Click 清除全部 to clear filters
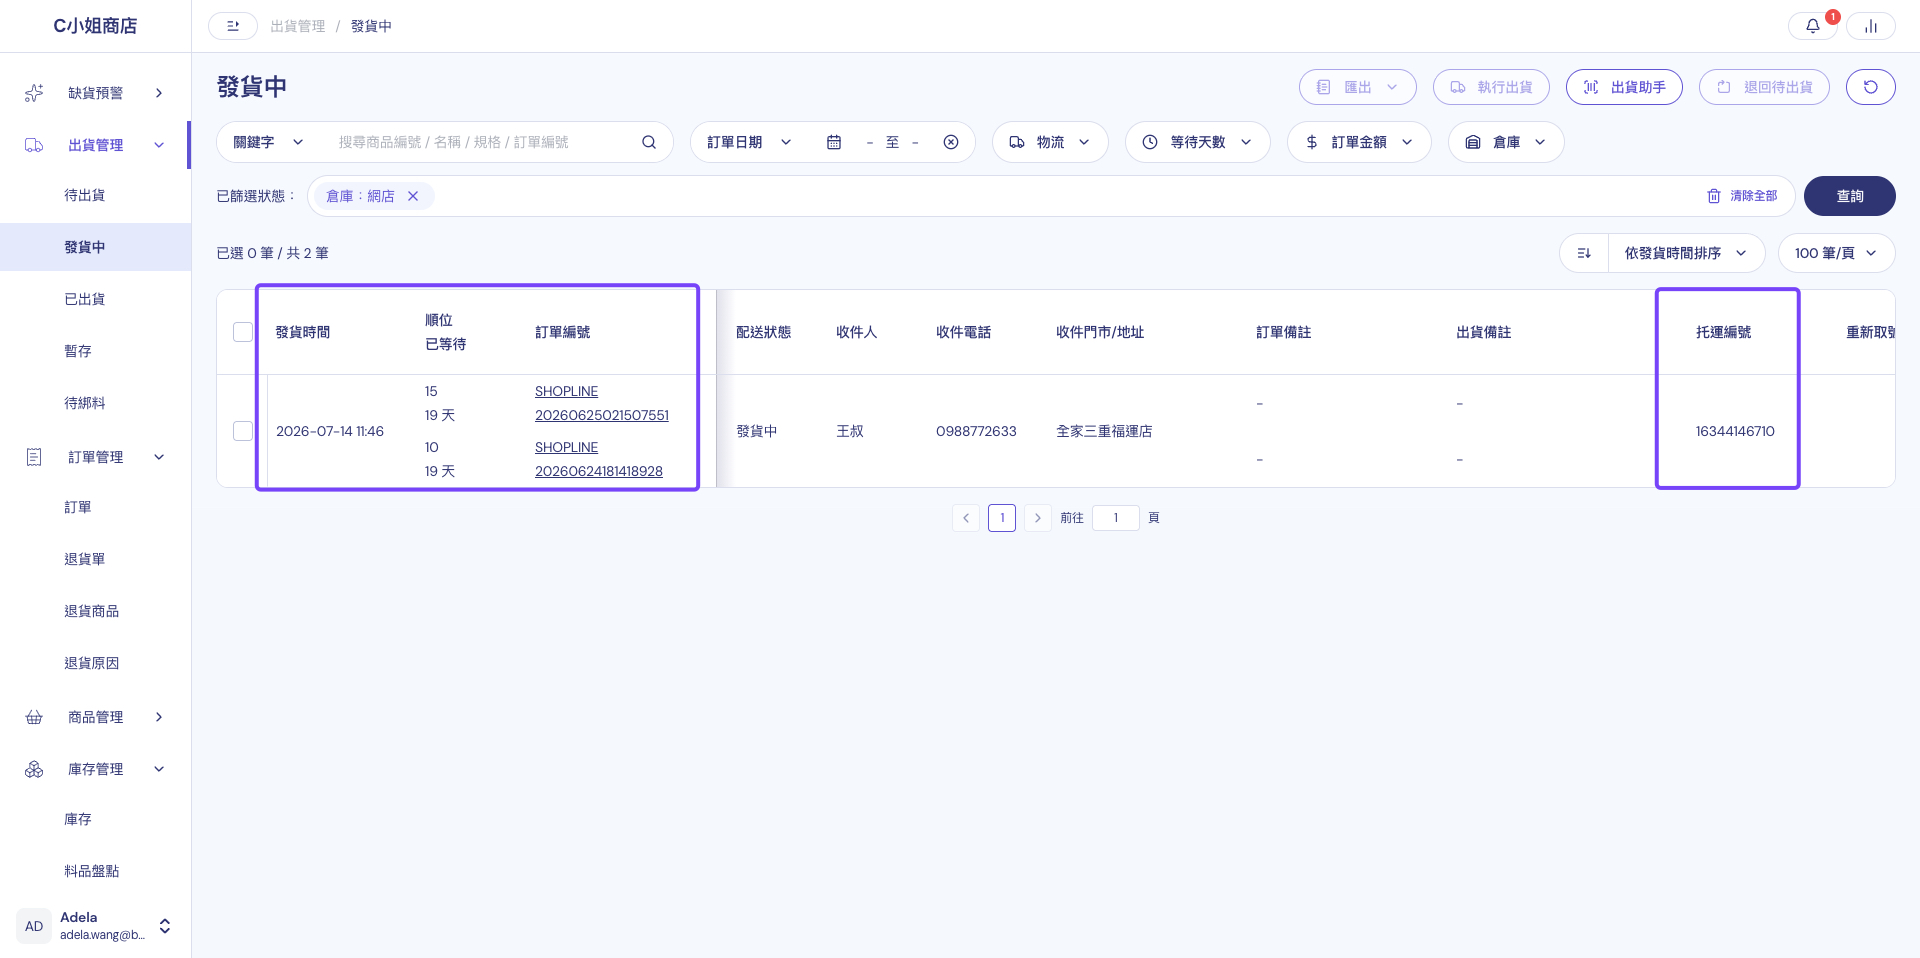The width and height of the screenshot is (1920, 958). point(1742,196)
